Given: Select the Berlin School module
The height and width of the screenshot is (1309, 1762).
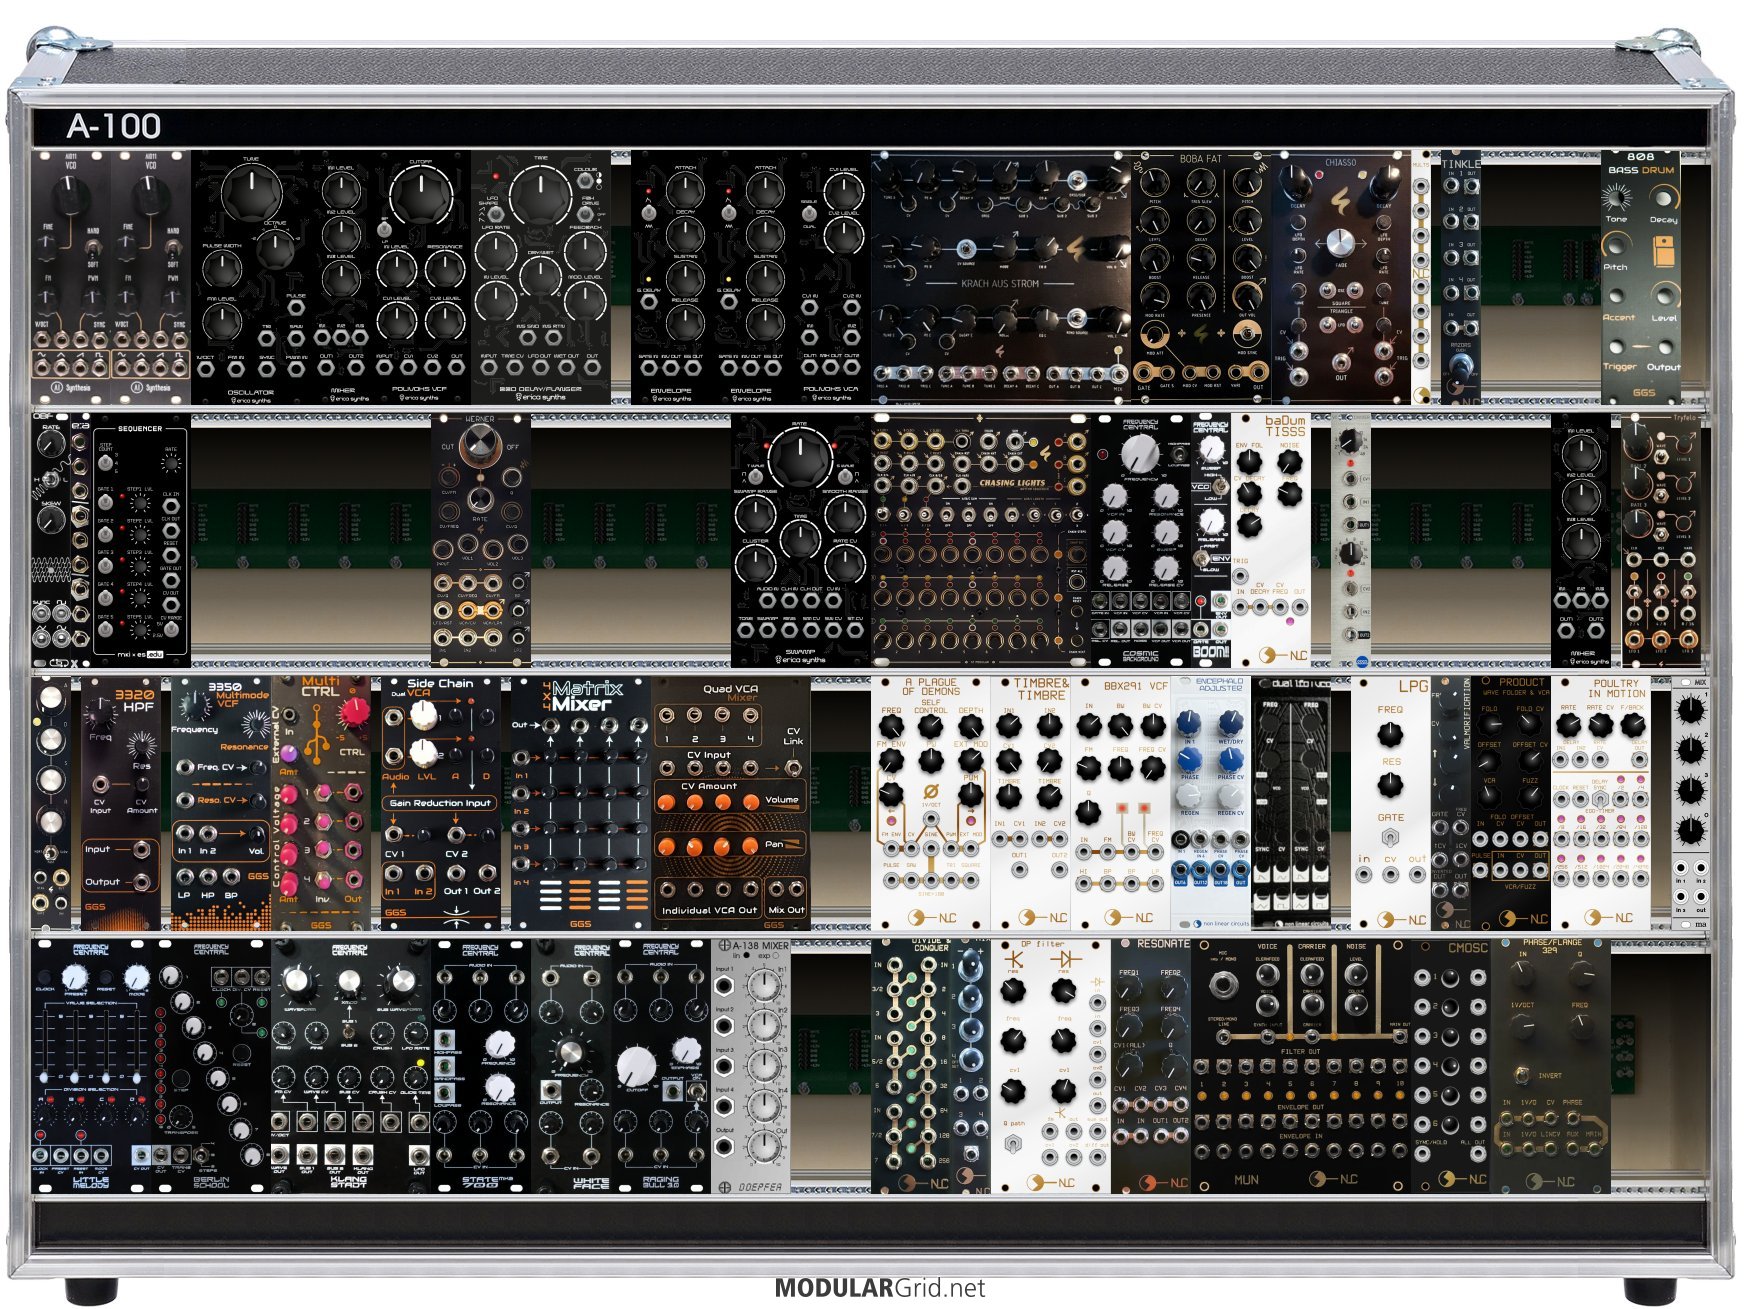Looking at the screenshot, I should pyautogui.click(x=211, y=1067).
